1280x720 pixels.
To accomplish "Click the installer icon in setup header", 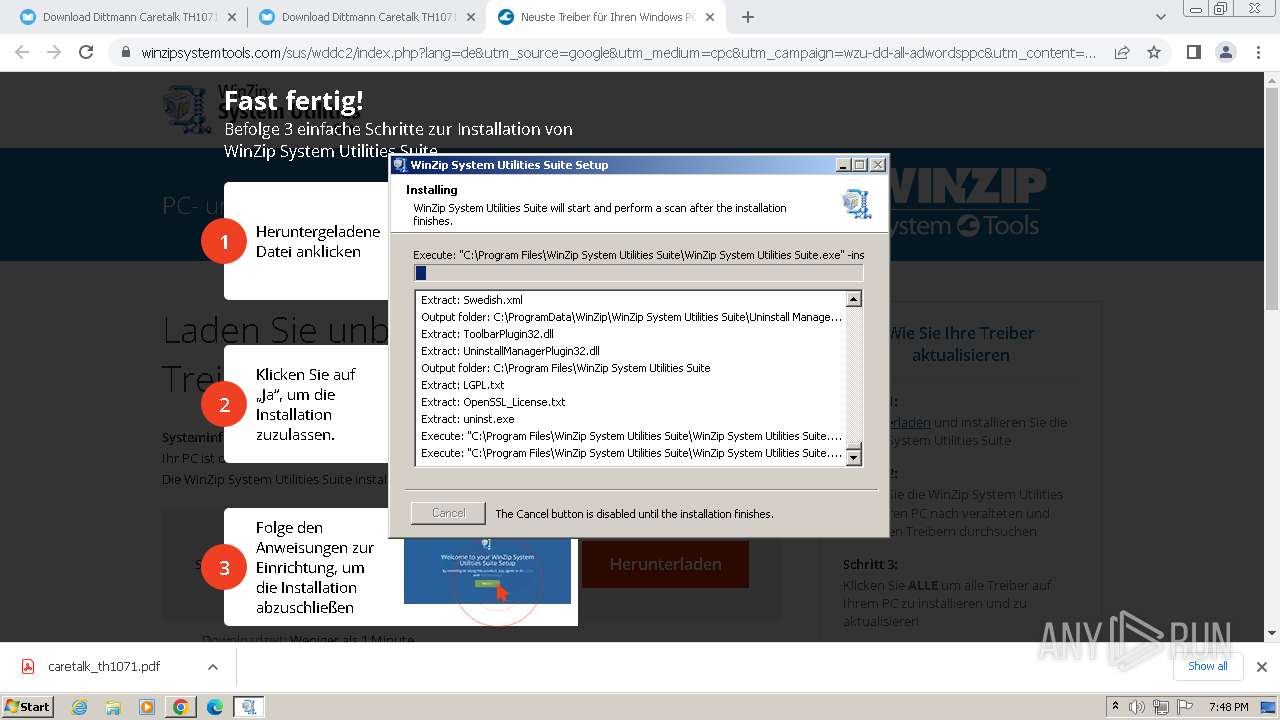I will point(856,203).
